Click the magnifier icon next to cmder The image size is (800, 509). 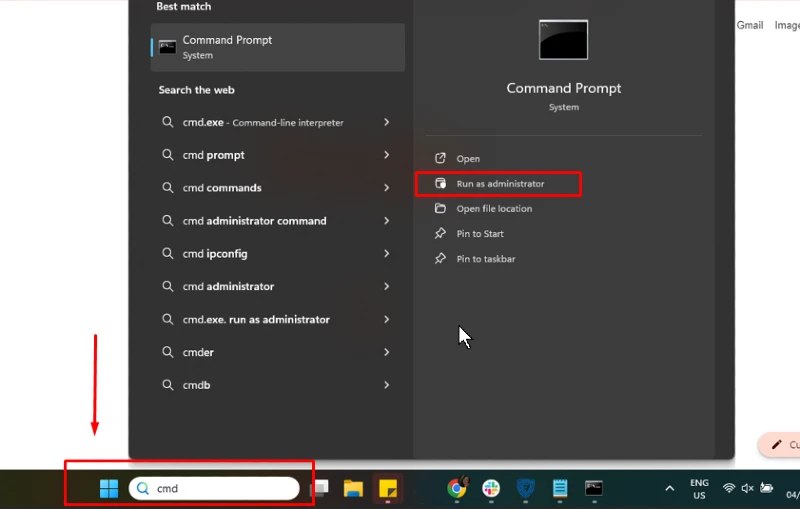click(x=167, y=352)
